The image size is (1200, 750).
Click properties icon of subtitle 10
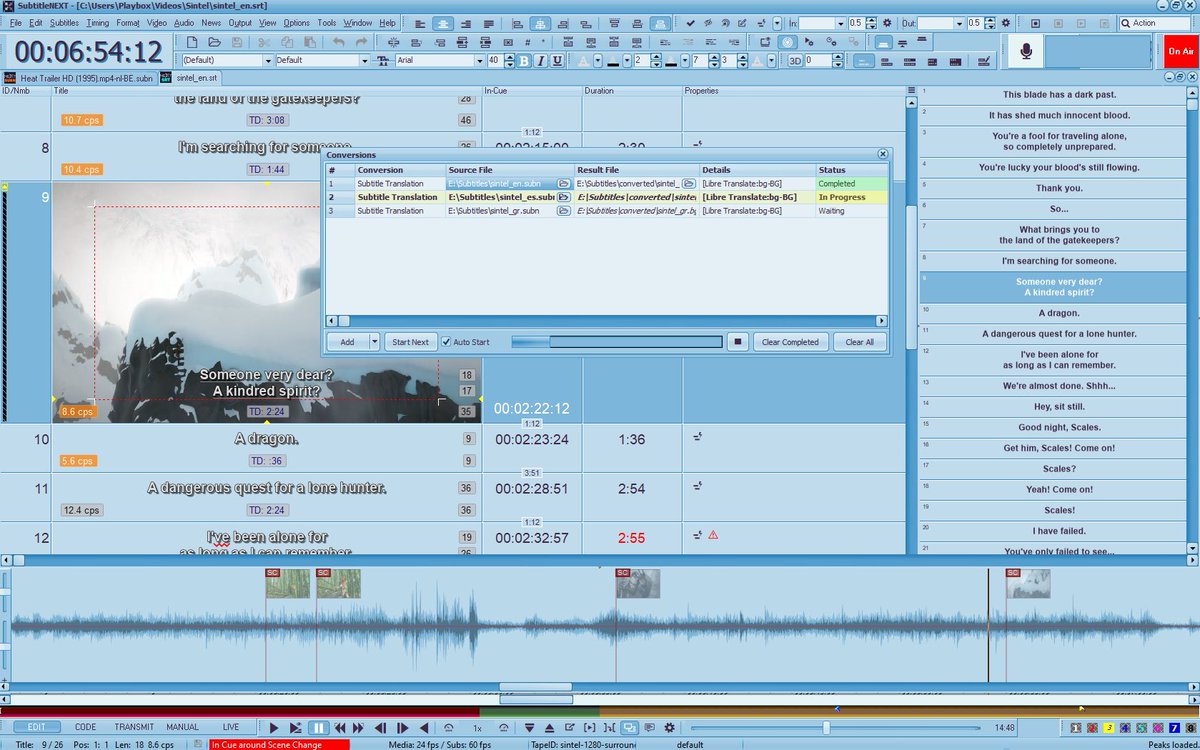pos(698,437)
